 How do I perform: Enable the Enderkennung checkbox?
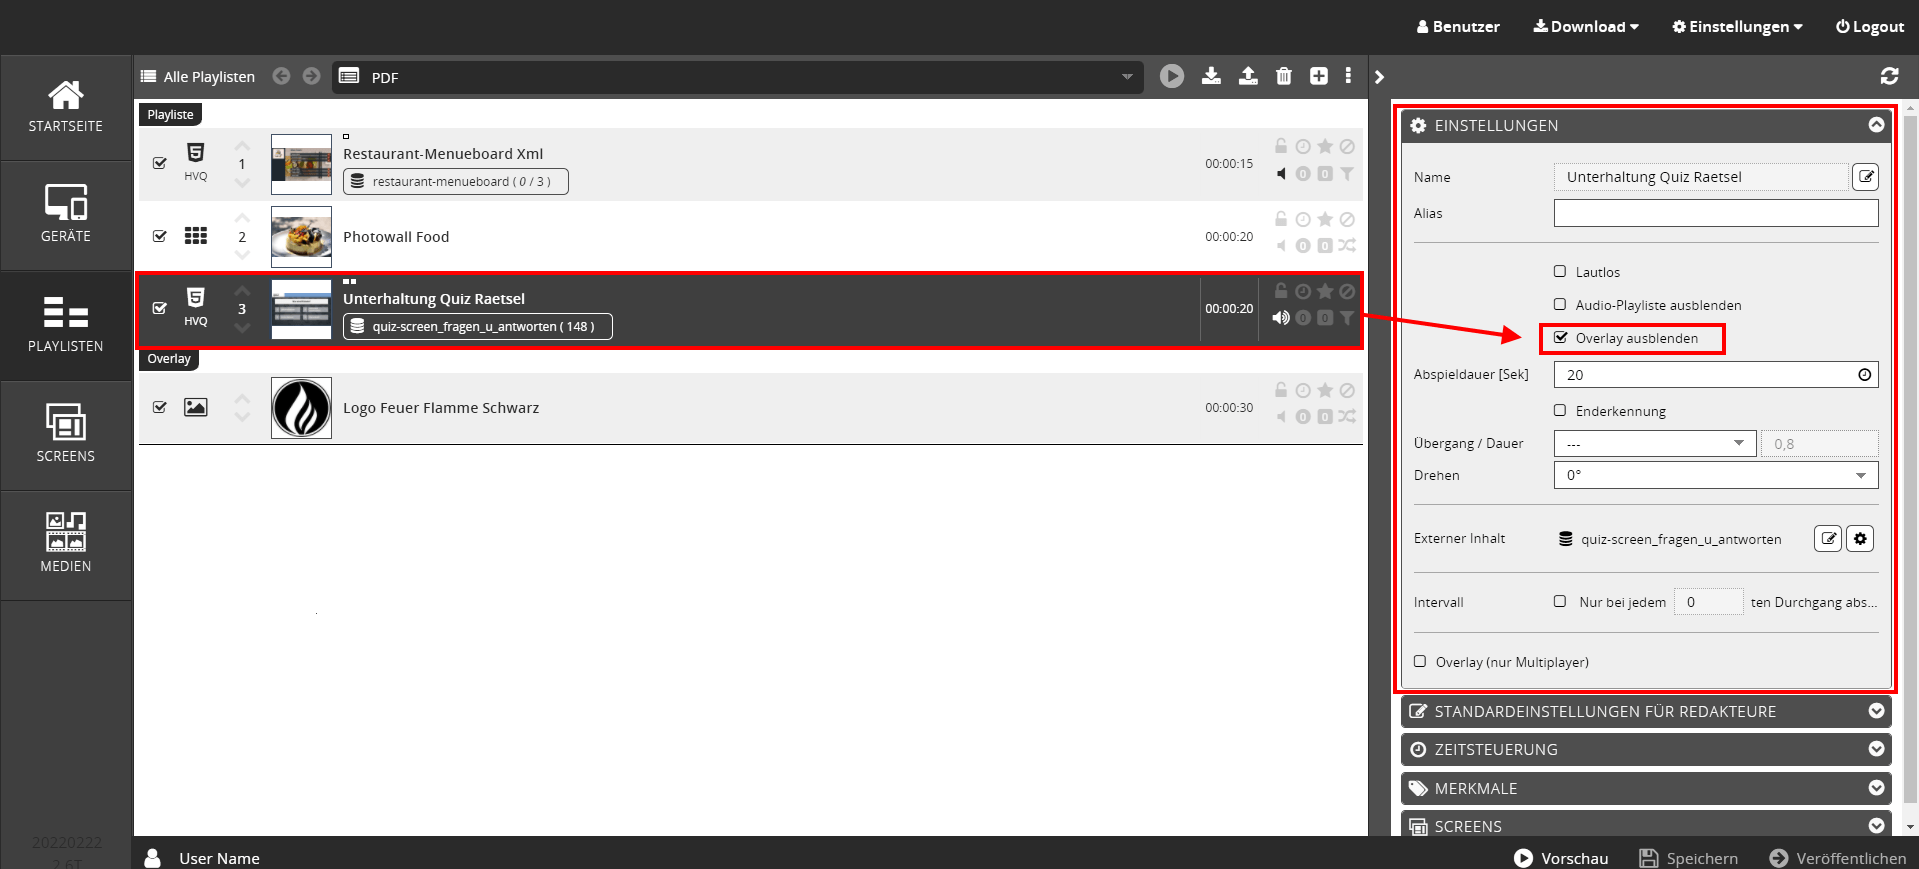(1560, 410)
